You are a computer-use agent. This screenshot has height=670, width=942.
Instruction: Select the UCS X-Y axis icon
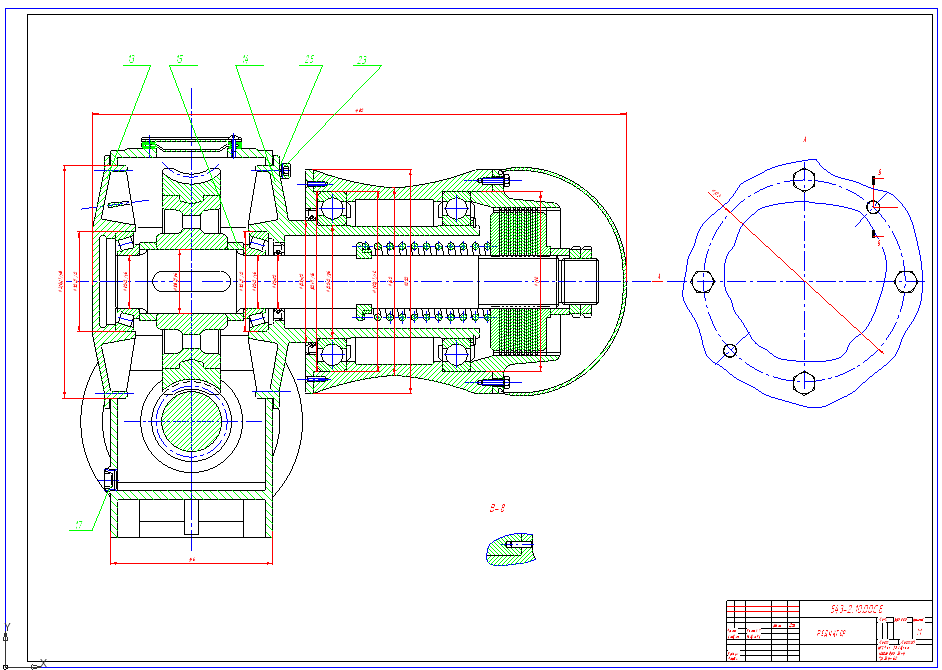(24, 646)
